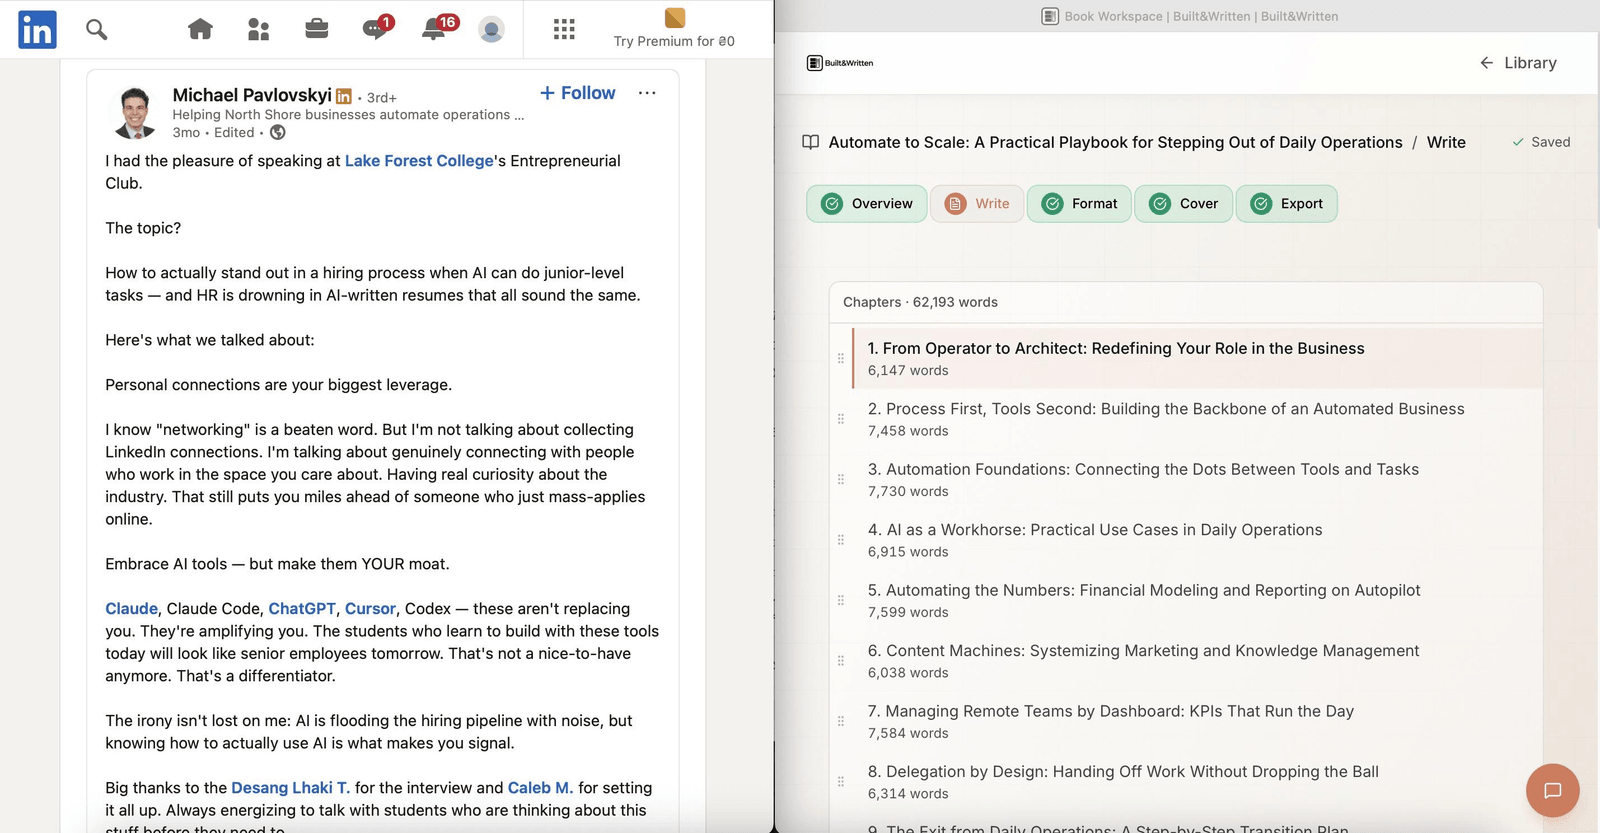
Task: Click 6,038 words under chapter 6
Action: coord(908,673)
